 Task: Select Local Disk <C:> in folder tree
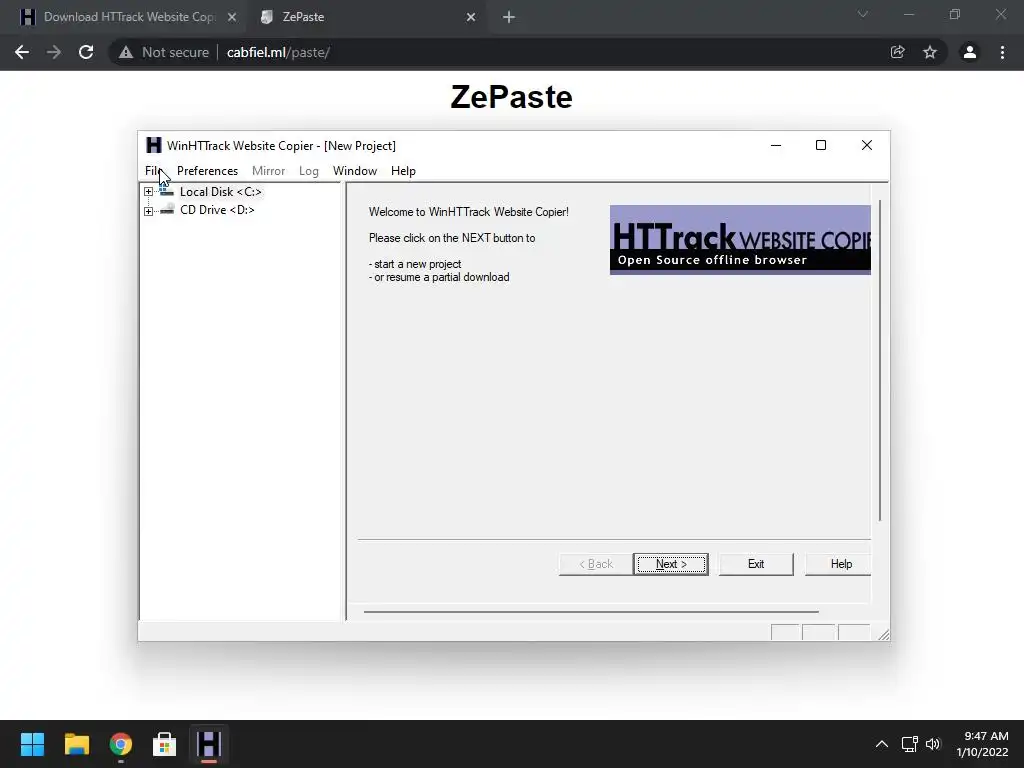click(221, 192)
